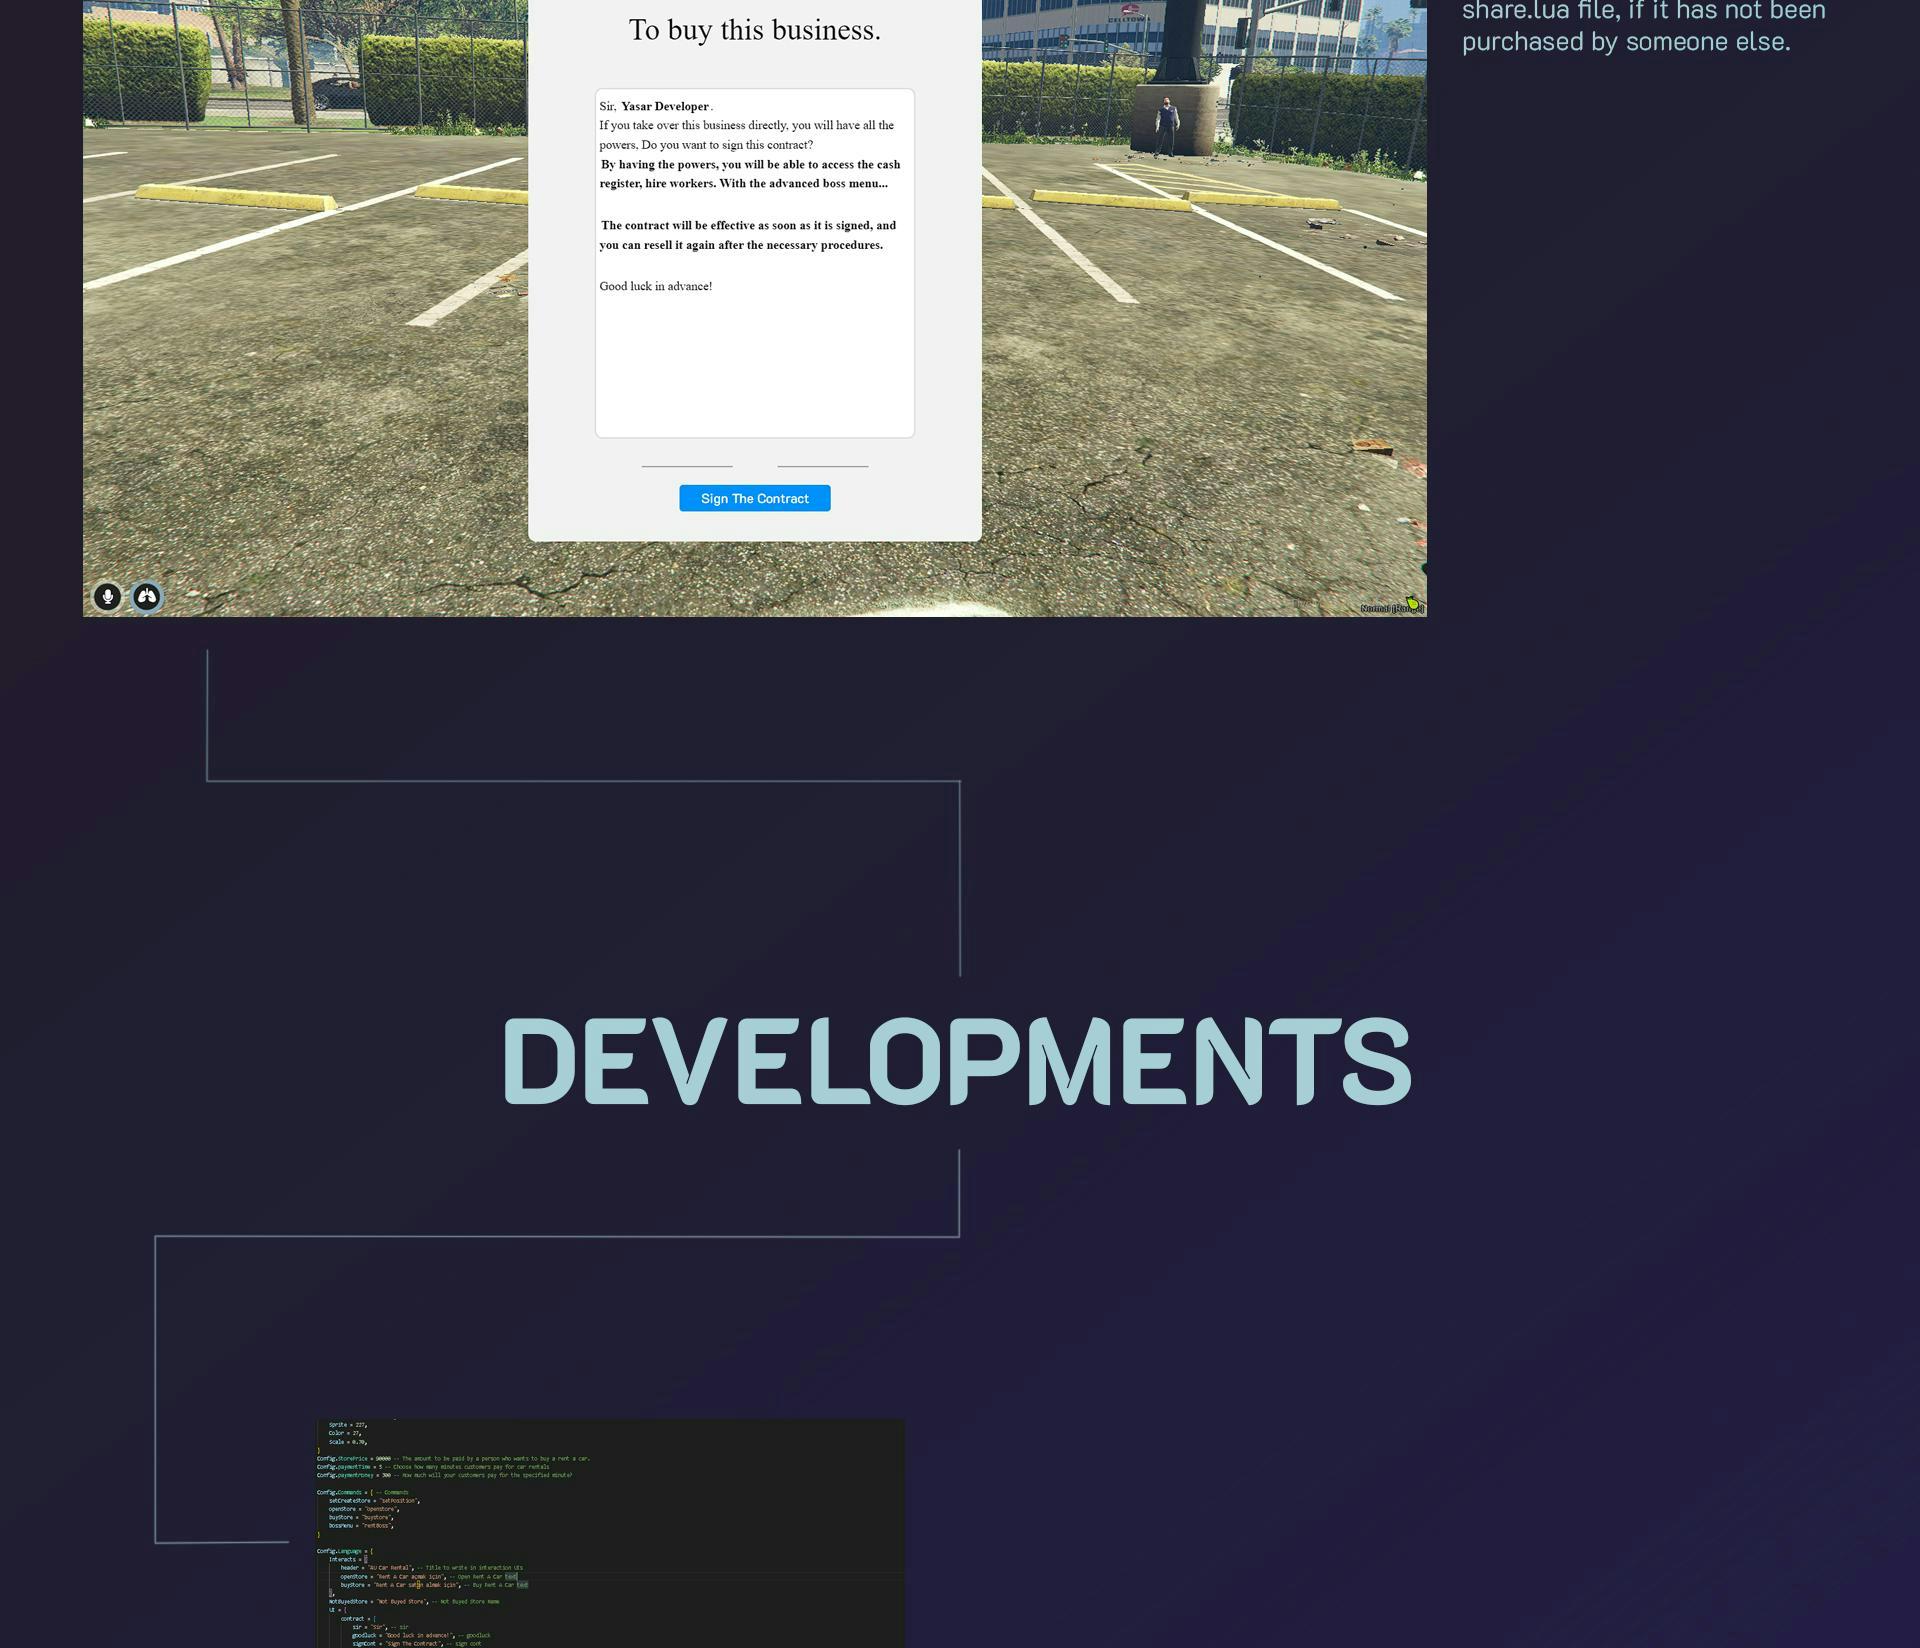Select the Yasar Developer name text

664,106
